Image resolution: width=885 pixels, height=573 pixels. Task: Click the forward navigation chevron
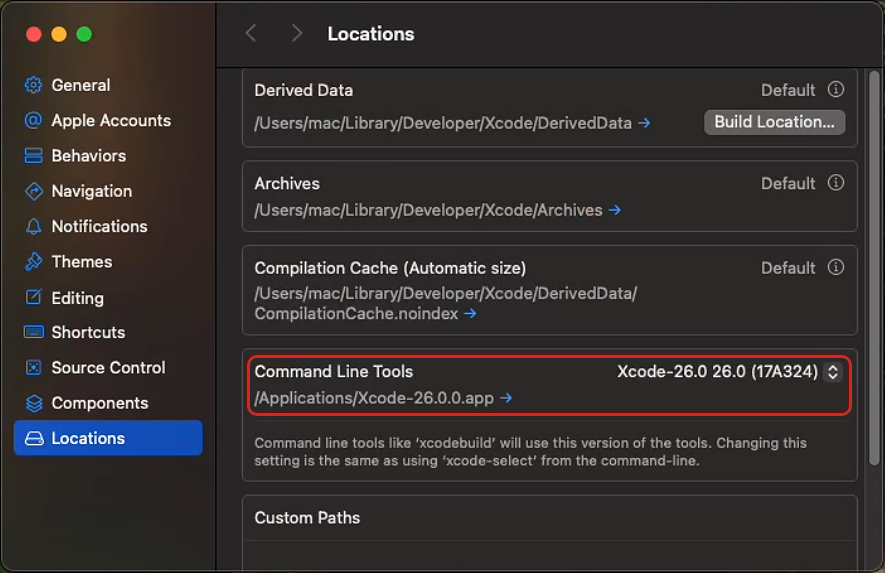pyautogui.click(x=297, y=33)
